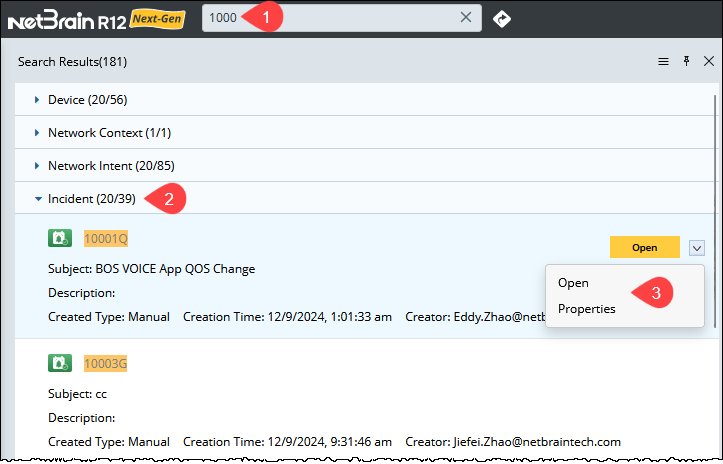Pin the Search Results panel
This screenshot has height=464, width=723.
[x=686, y=61]
